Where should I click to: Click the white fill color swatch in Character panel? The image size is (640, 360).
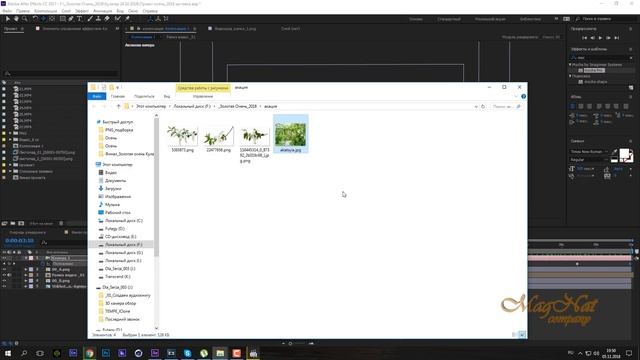tap(624, 154)
